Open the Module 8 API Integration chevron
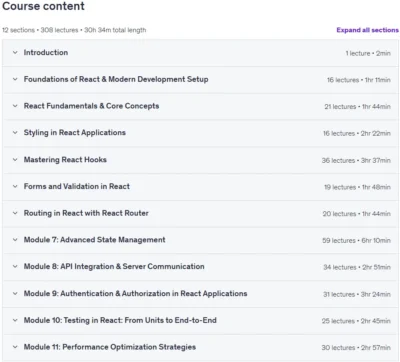Screen dimensions: 400x362 15,266
